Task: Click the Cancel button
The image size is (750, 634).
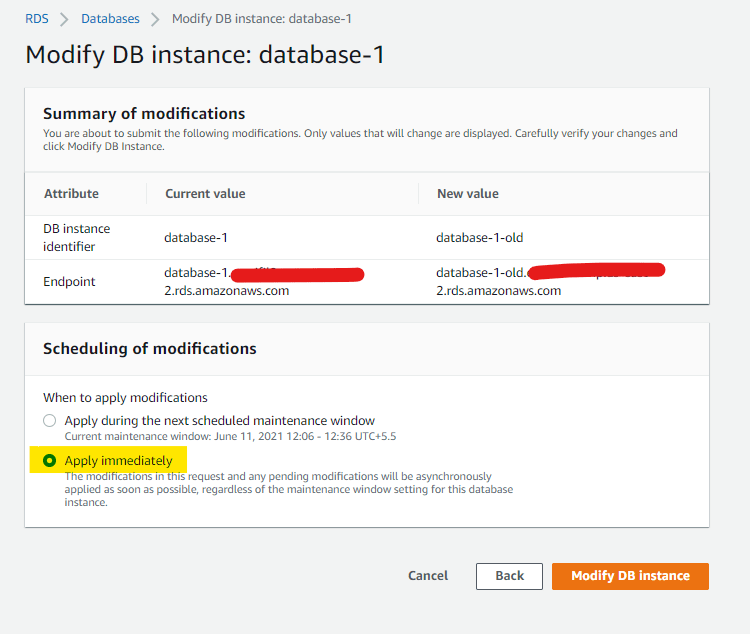Action: coord(428,576)
